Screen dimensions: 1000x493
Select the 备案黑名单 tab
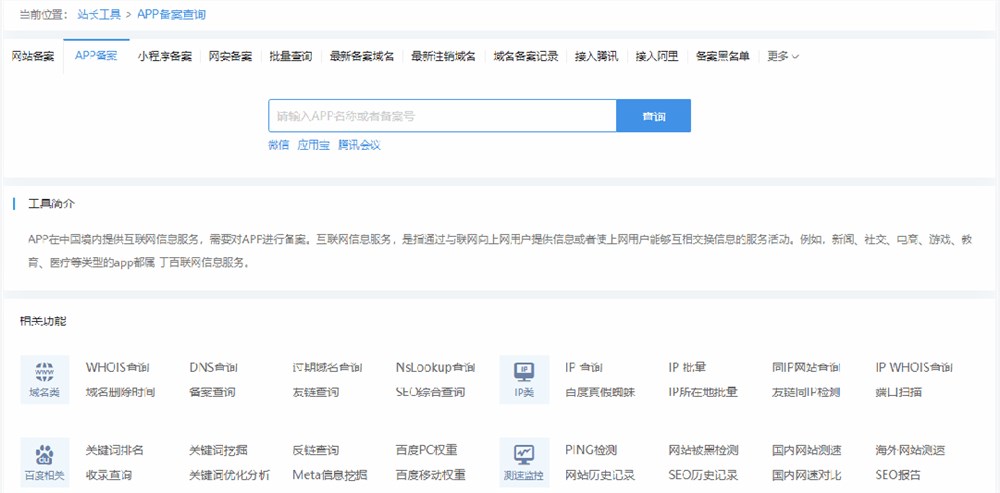click(x=722, y=56)
